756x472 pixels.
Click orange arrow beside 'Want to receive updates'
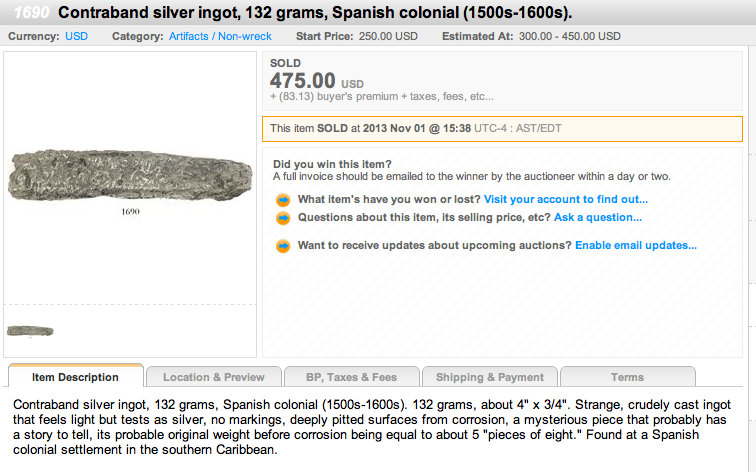pyautogui.click(x=283, y=246)
